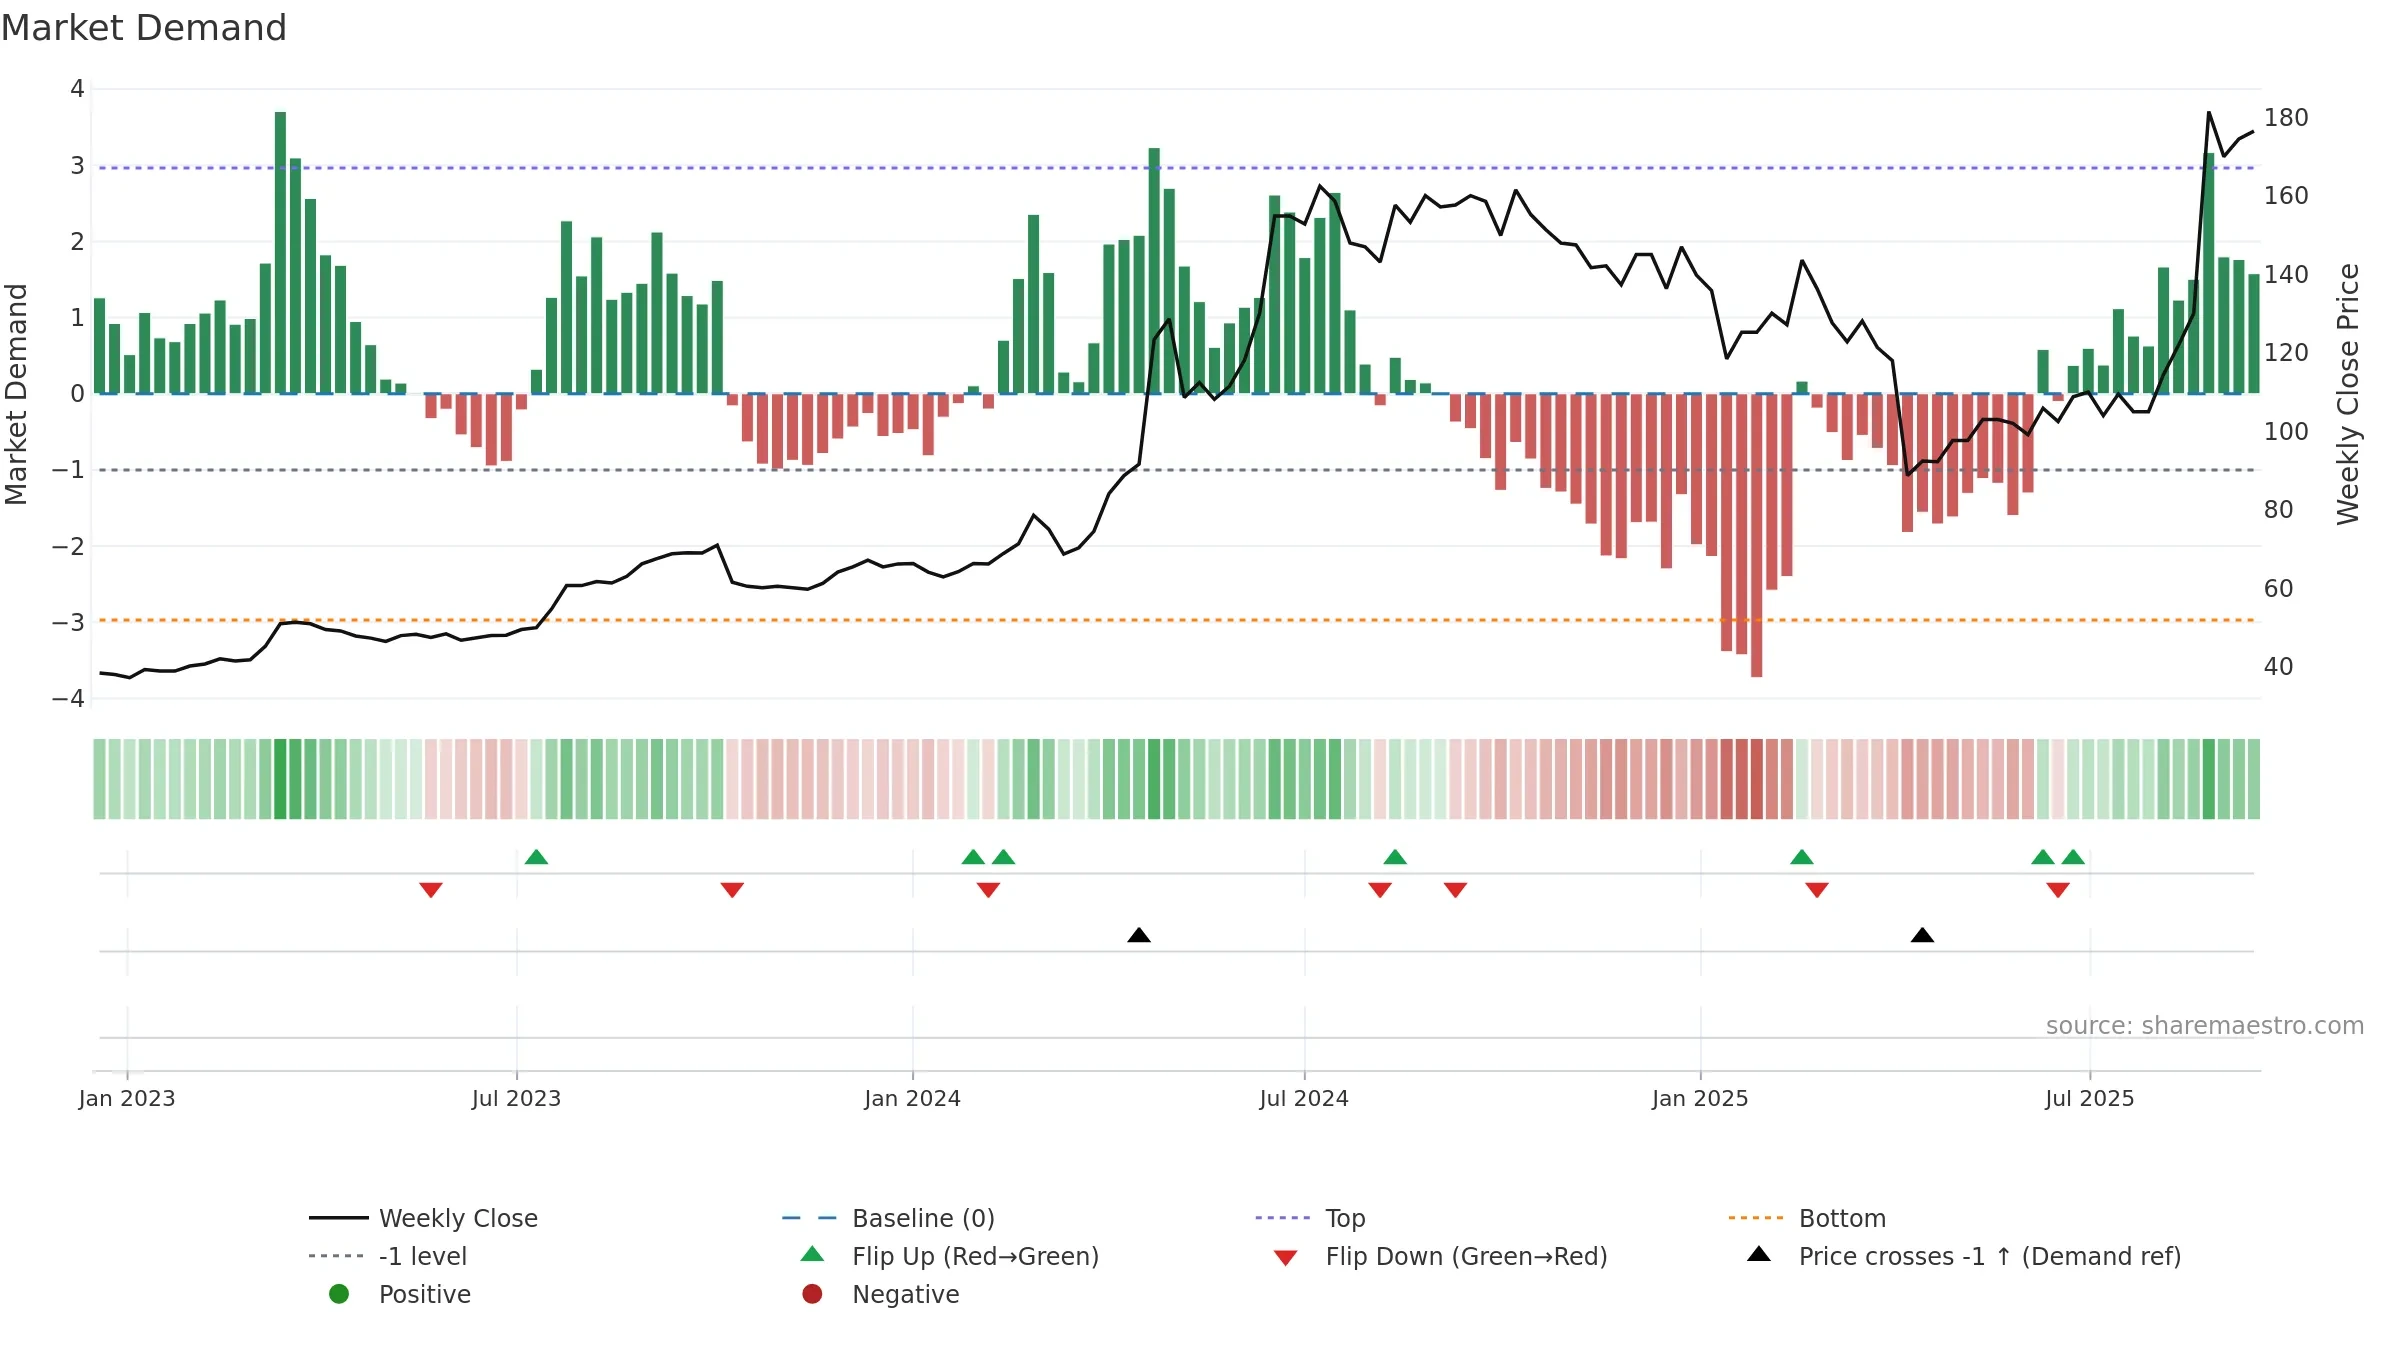Toggle Flip Up (Red→Green) legend entry

(950, 1256)
